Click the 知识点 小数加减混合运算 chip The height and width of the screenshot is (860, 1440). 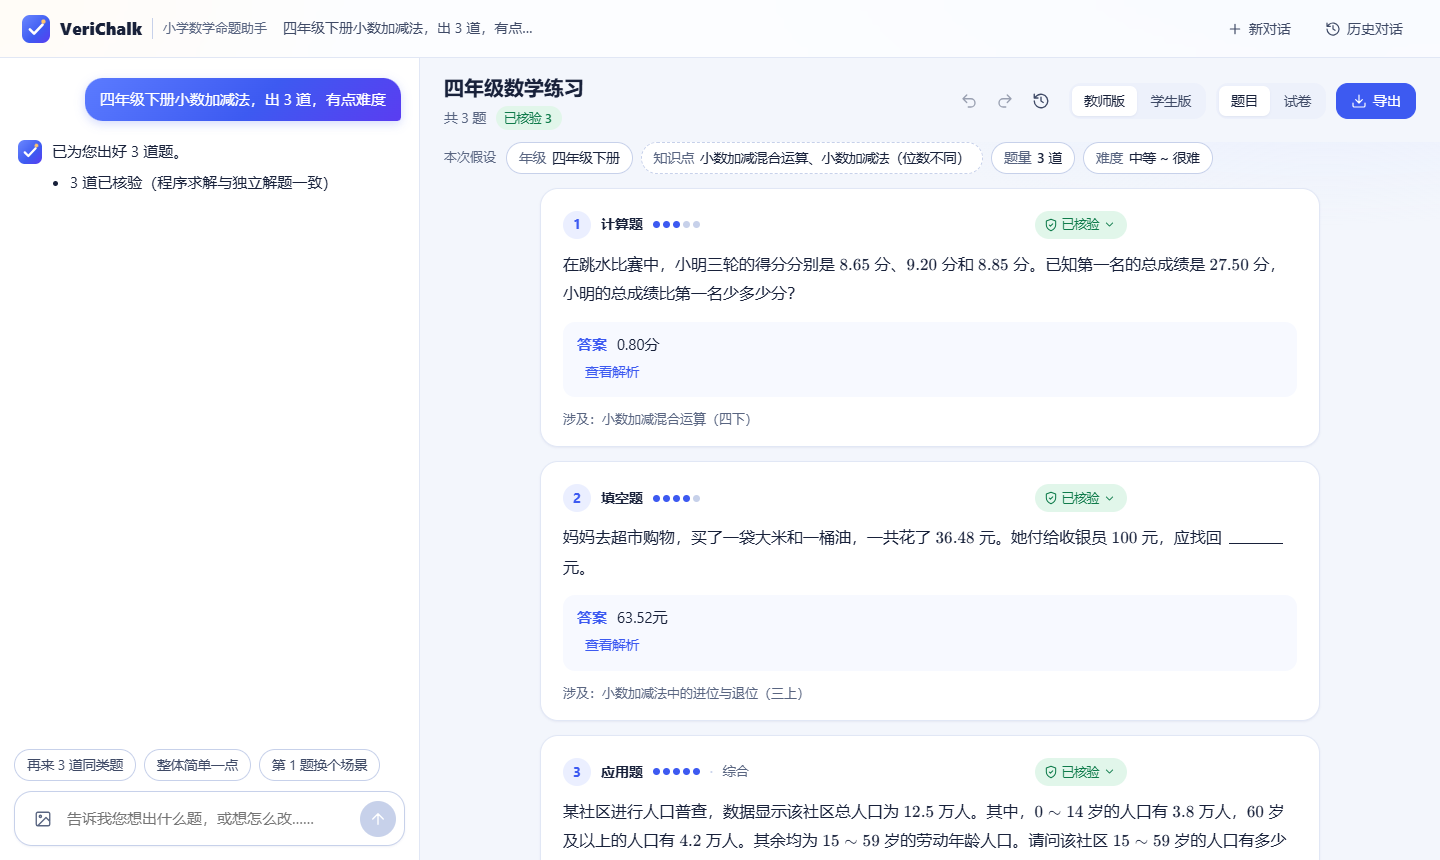click(x=811, y=158)
